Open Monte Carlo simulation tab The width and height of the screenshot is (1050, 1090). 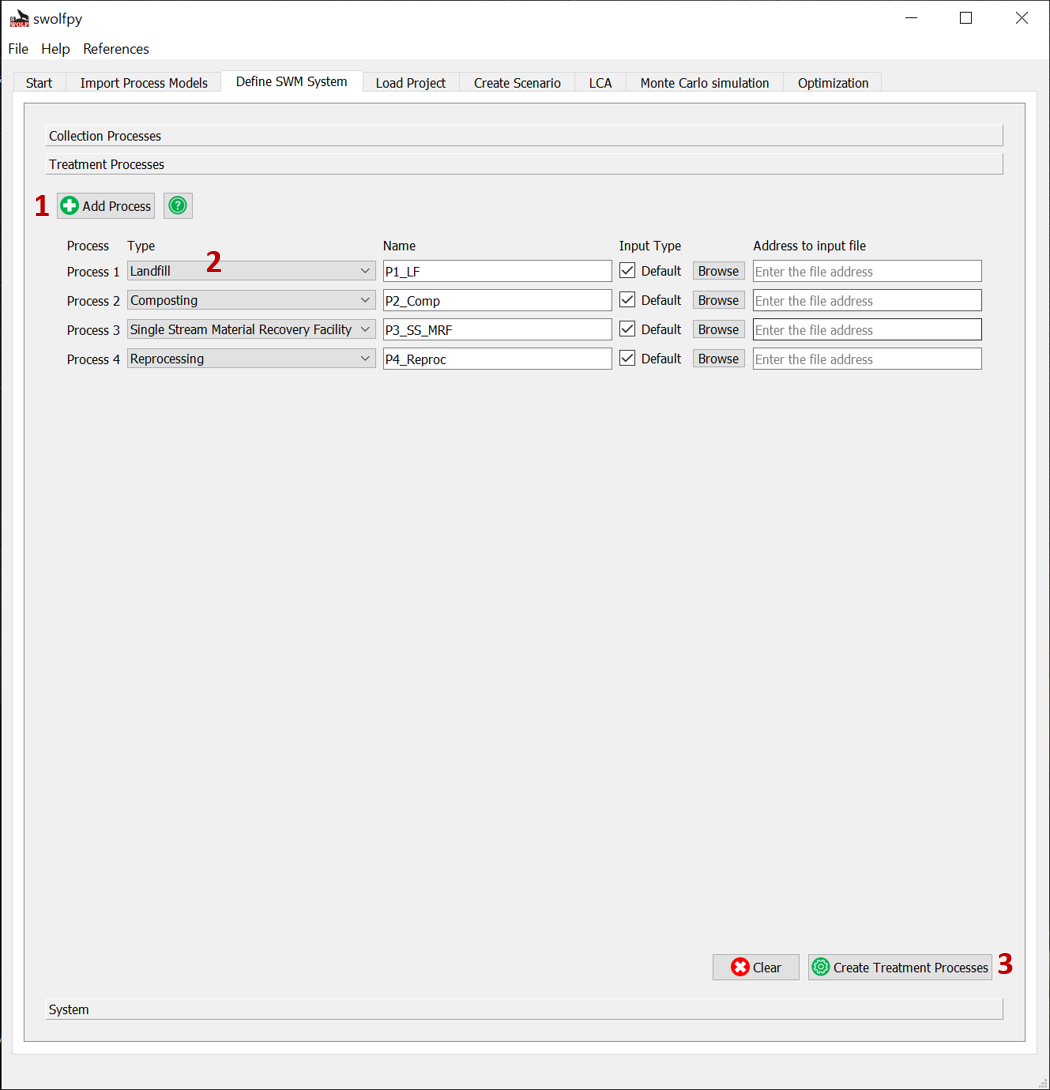(704, 83)
